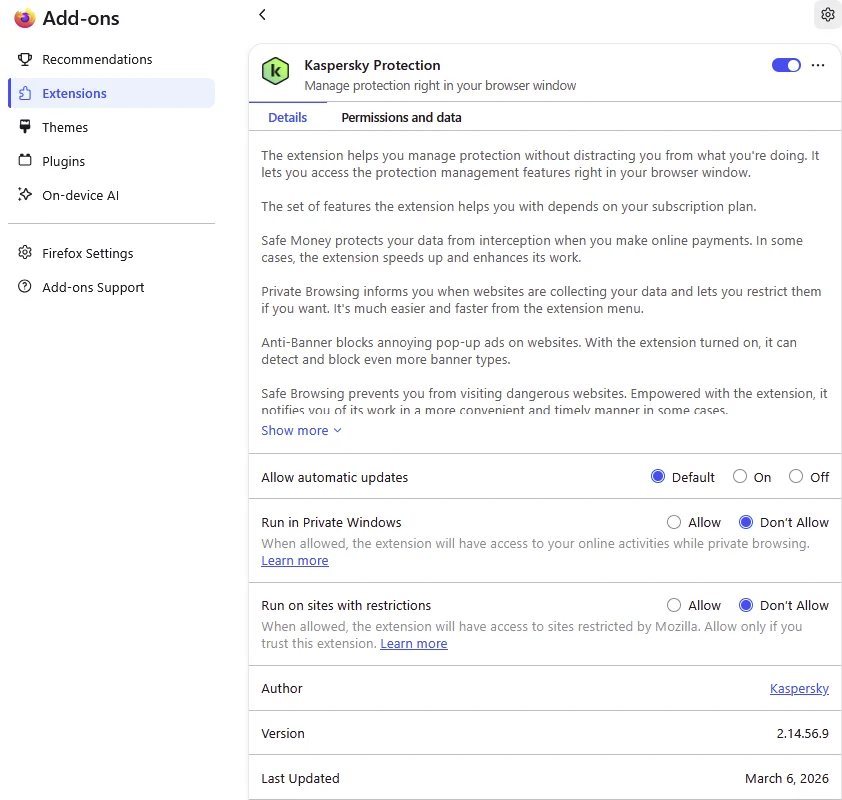Click the Kaspersky Protection title
The width and height of the screenshot is (842, 800).
[372, 65]
